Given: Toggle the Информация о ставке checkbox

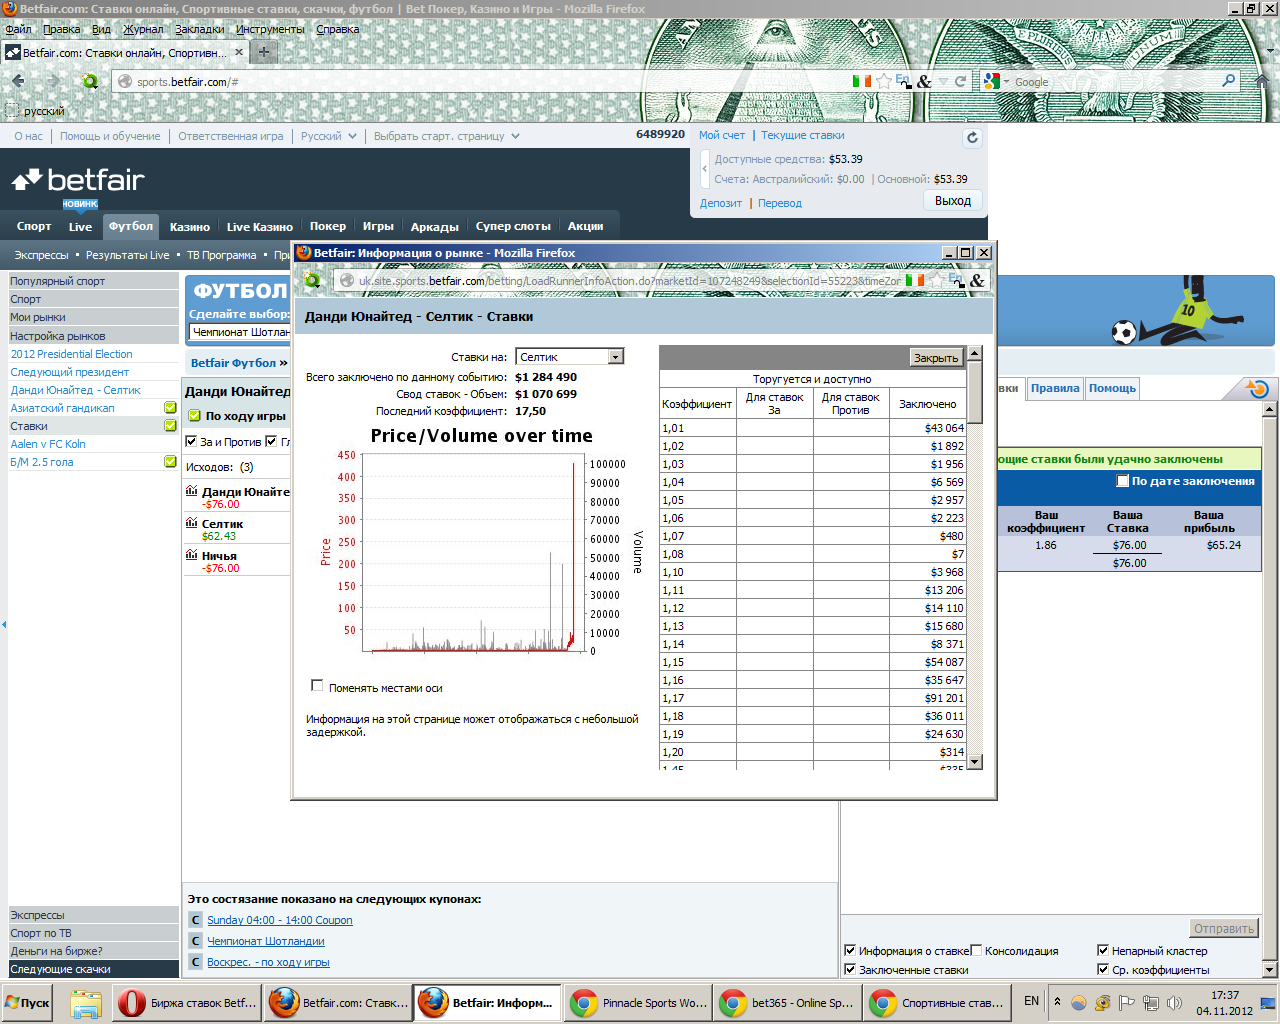Looking at the screenshot, I should point(850,950).
